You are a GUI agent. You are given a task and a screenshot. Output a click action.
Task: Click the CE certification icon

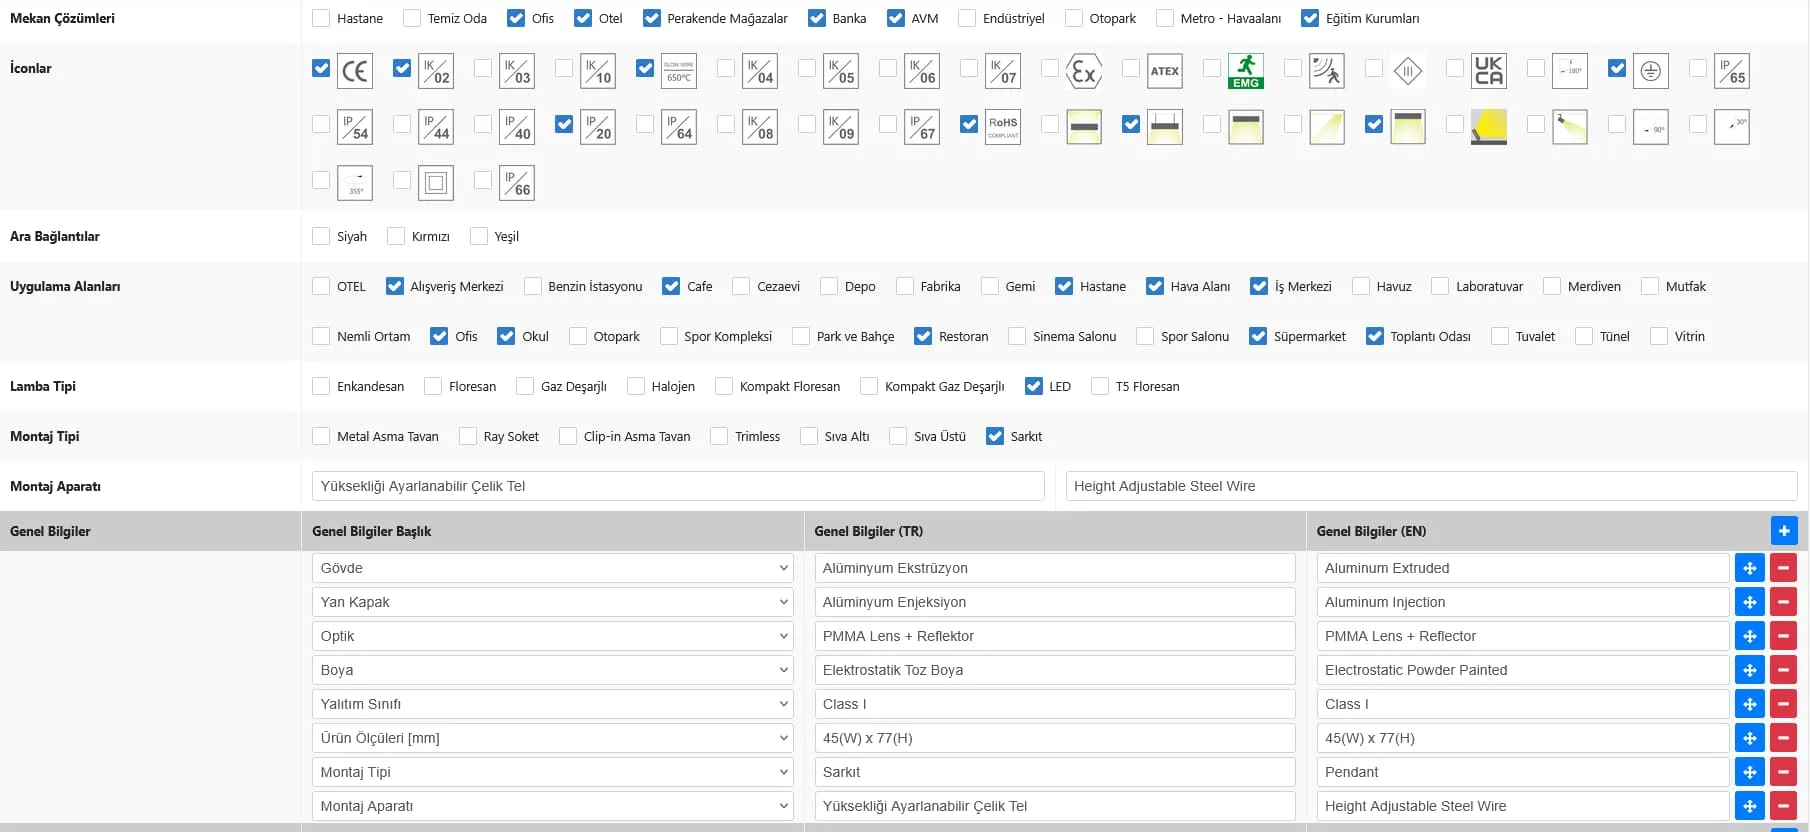tap(355, 71)
